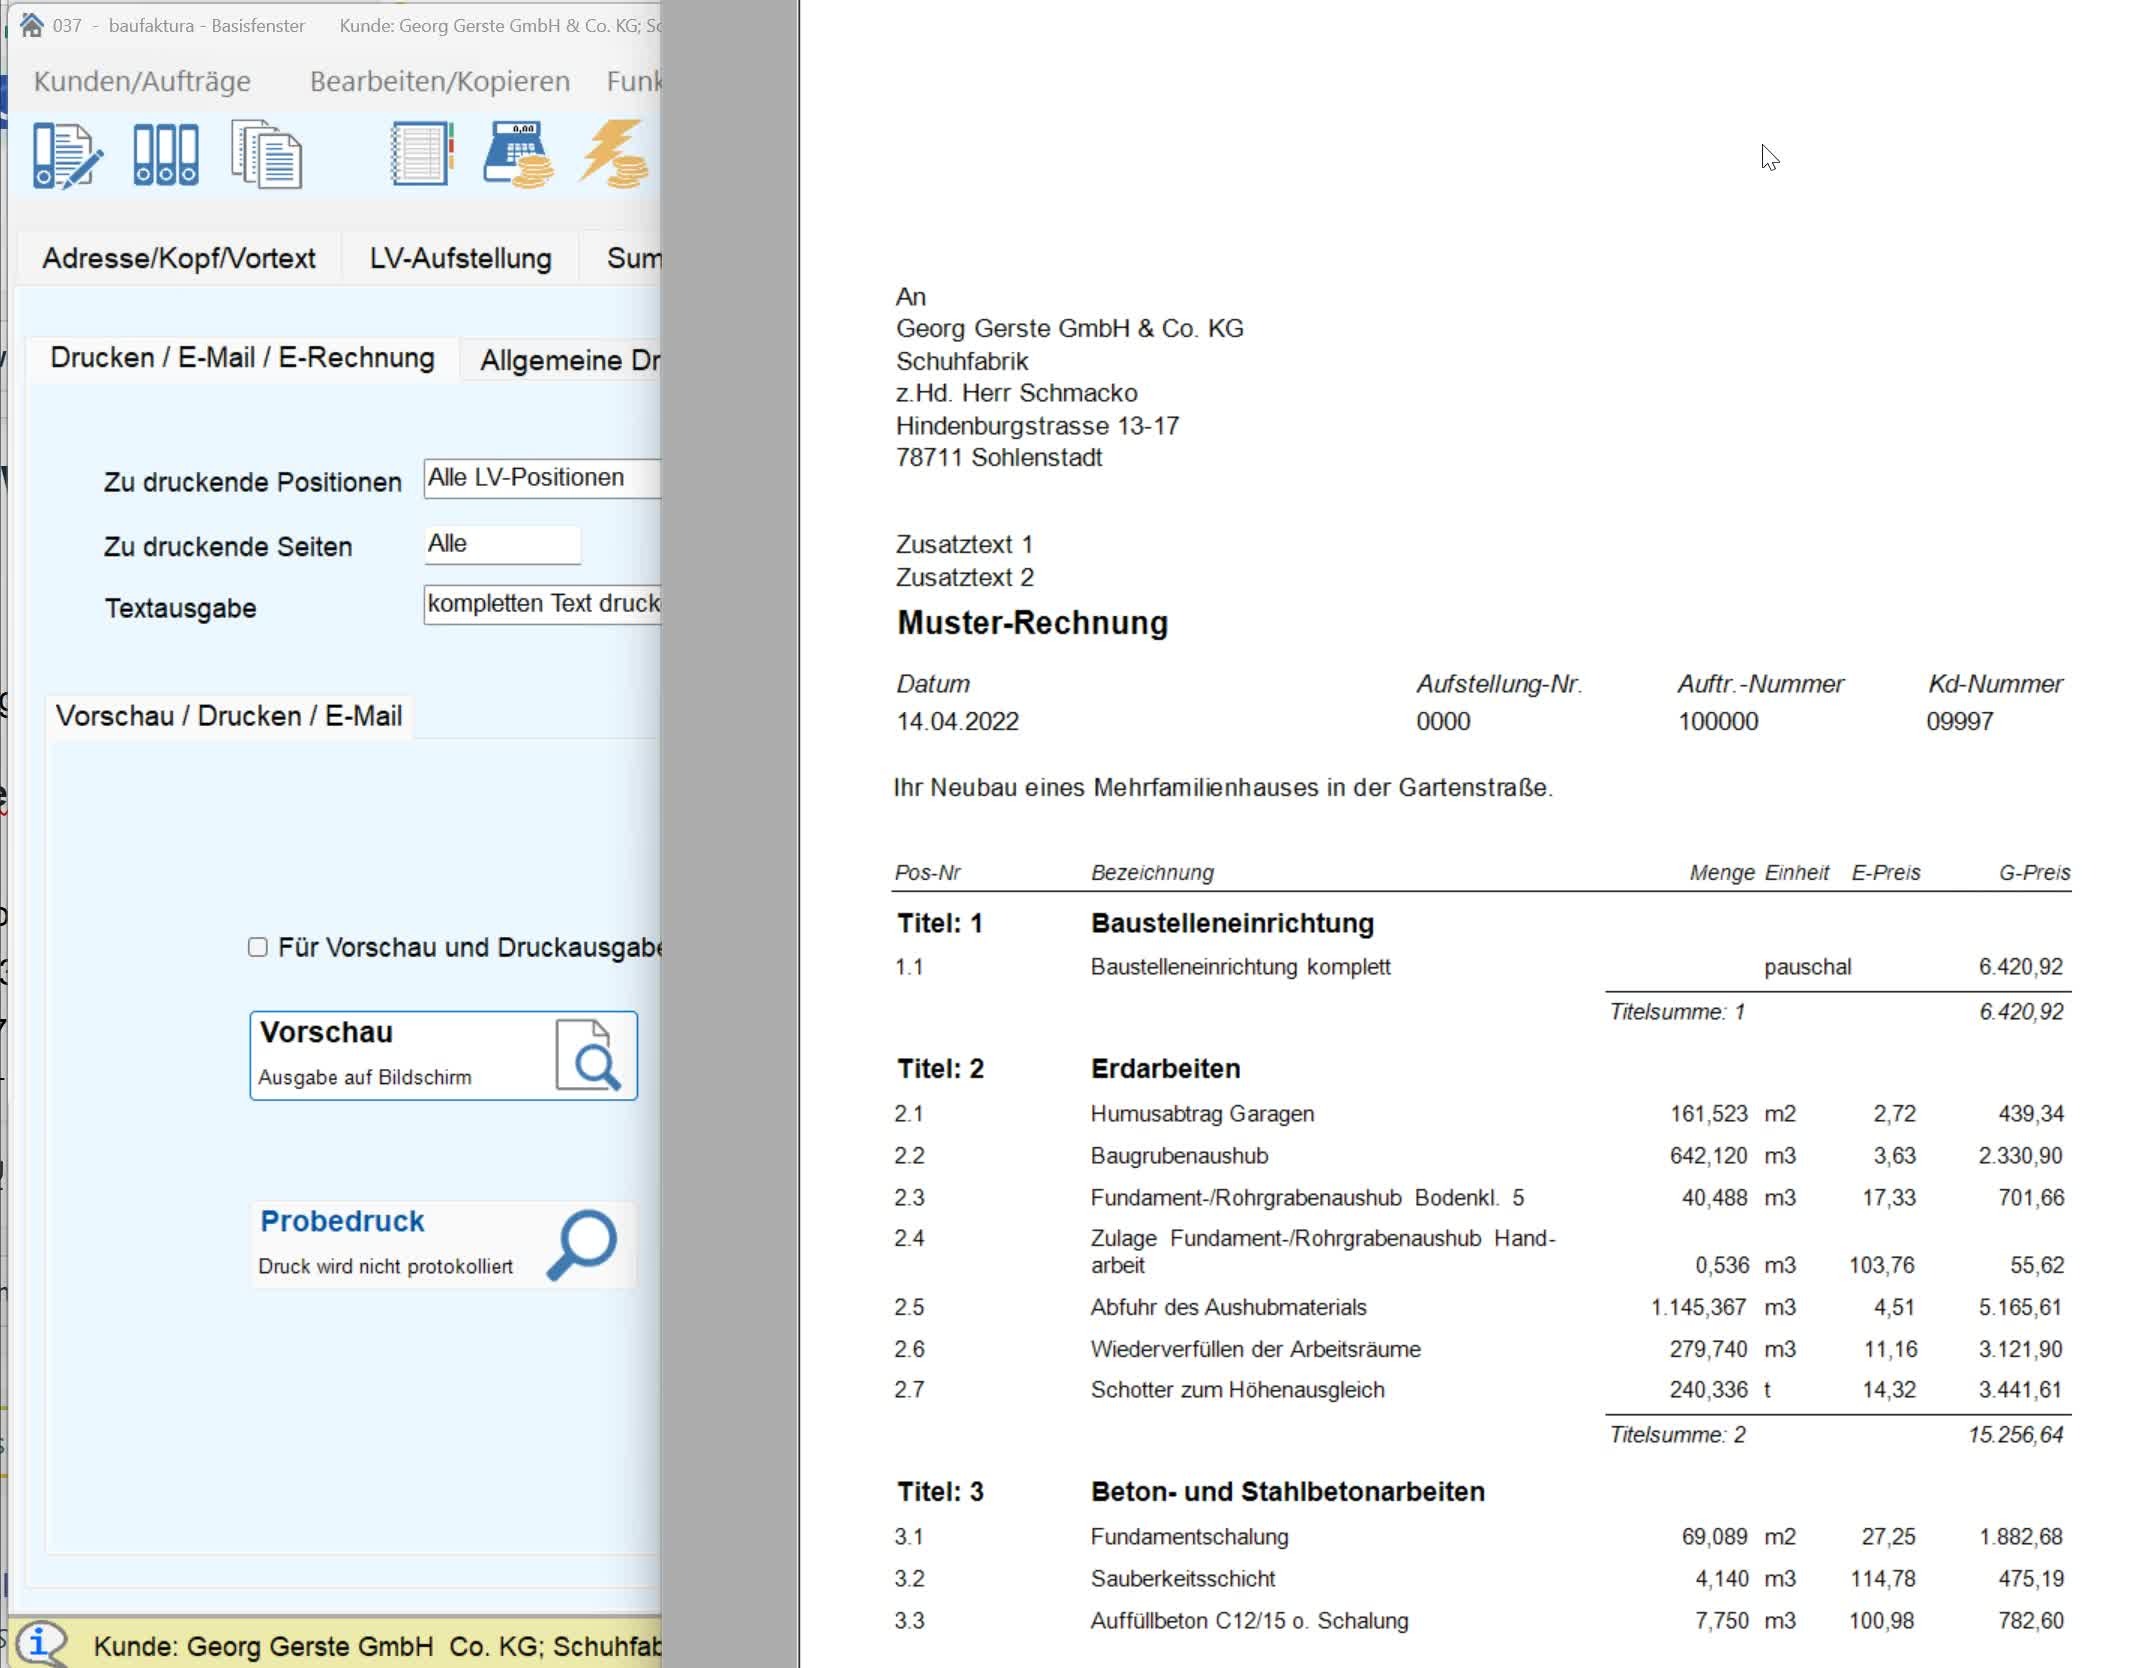The width and height of the screenshot is (2132, 1668).
Task: Select the Vorschau / Drucken / E-Mail subtab
Action: tap(229, 716)
